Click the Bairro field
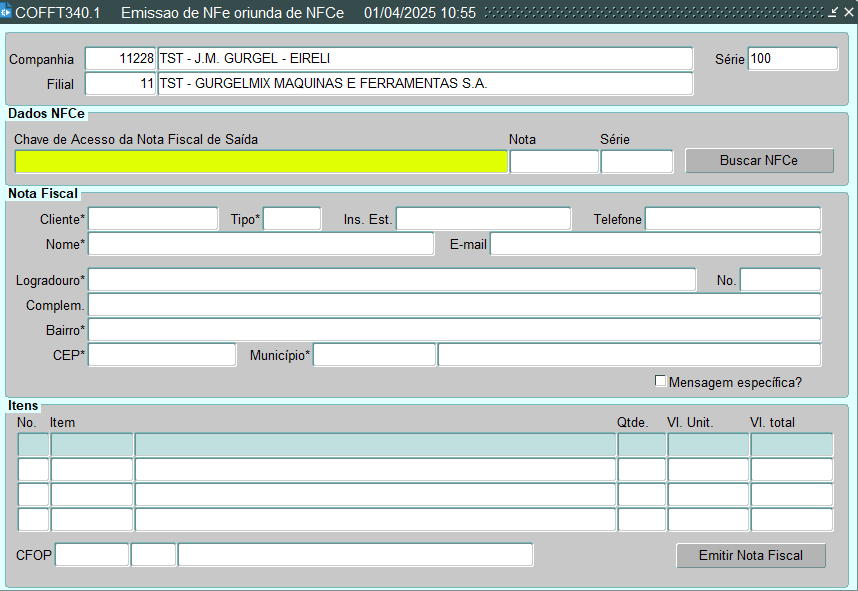Image resolution: width=858 pixels, height=591 pixels. click(x=454, y=330)
